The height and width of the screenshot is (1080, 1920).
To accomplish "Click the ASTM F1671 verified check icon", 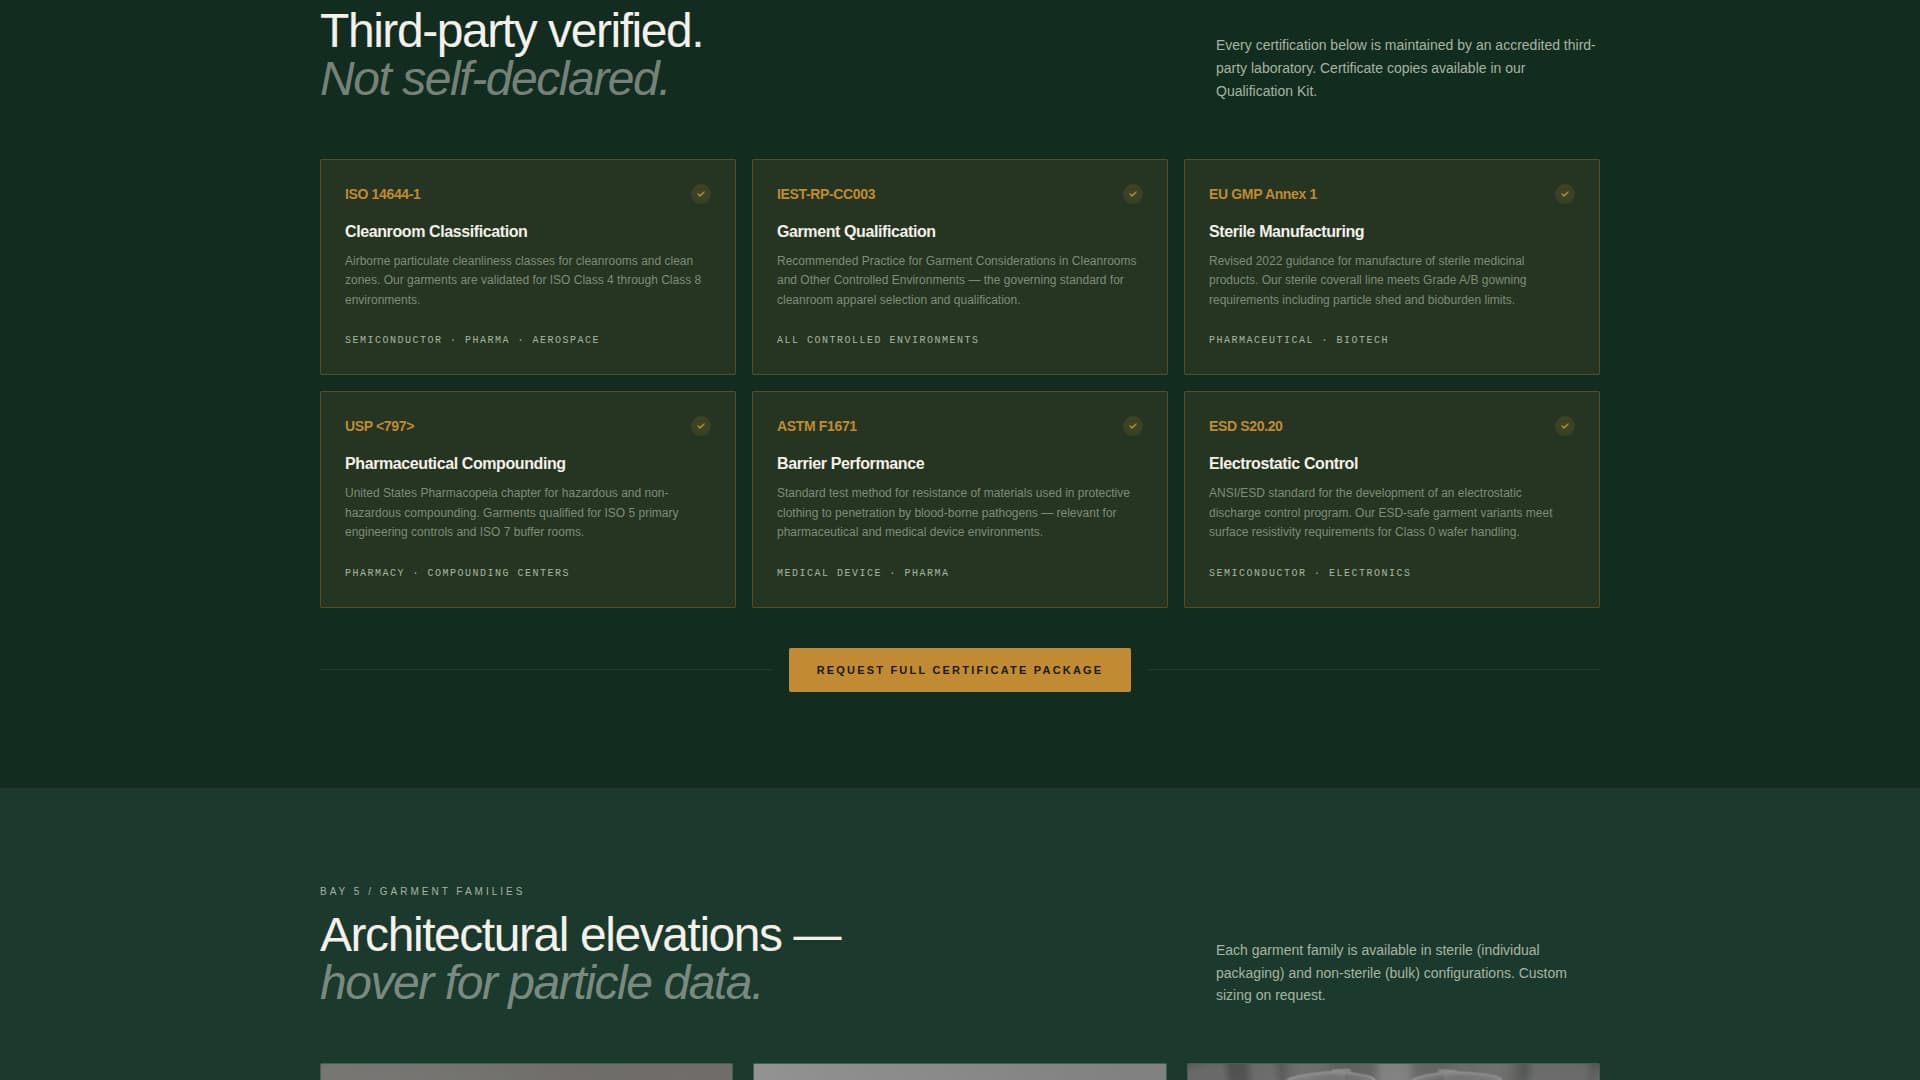I will (1133, 426).
